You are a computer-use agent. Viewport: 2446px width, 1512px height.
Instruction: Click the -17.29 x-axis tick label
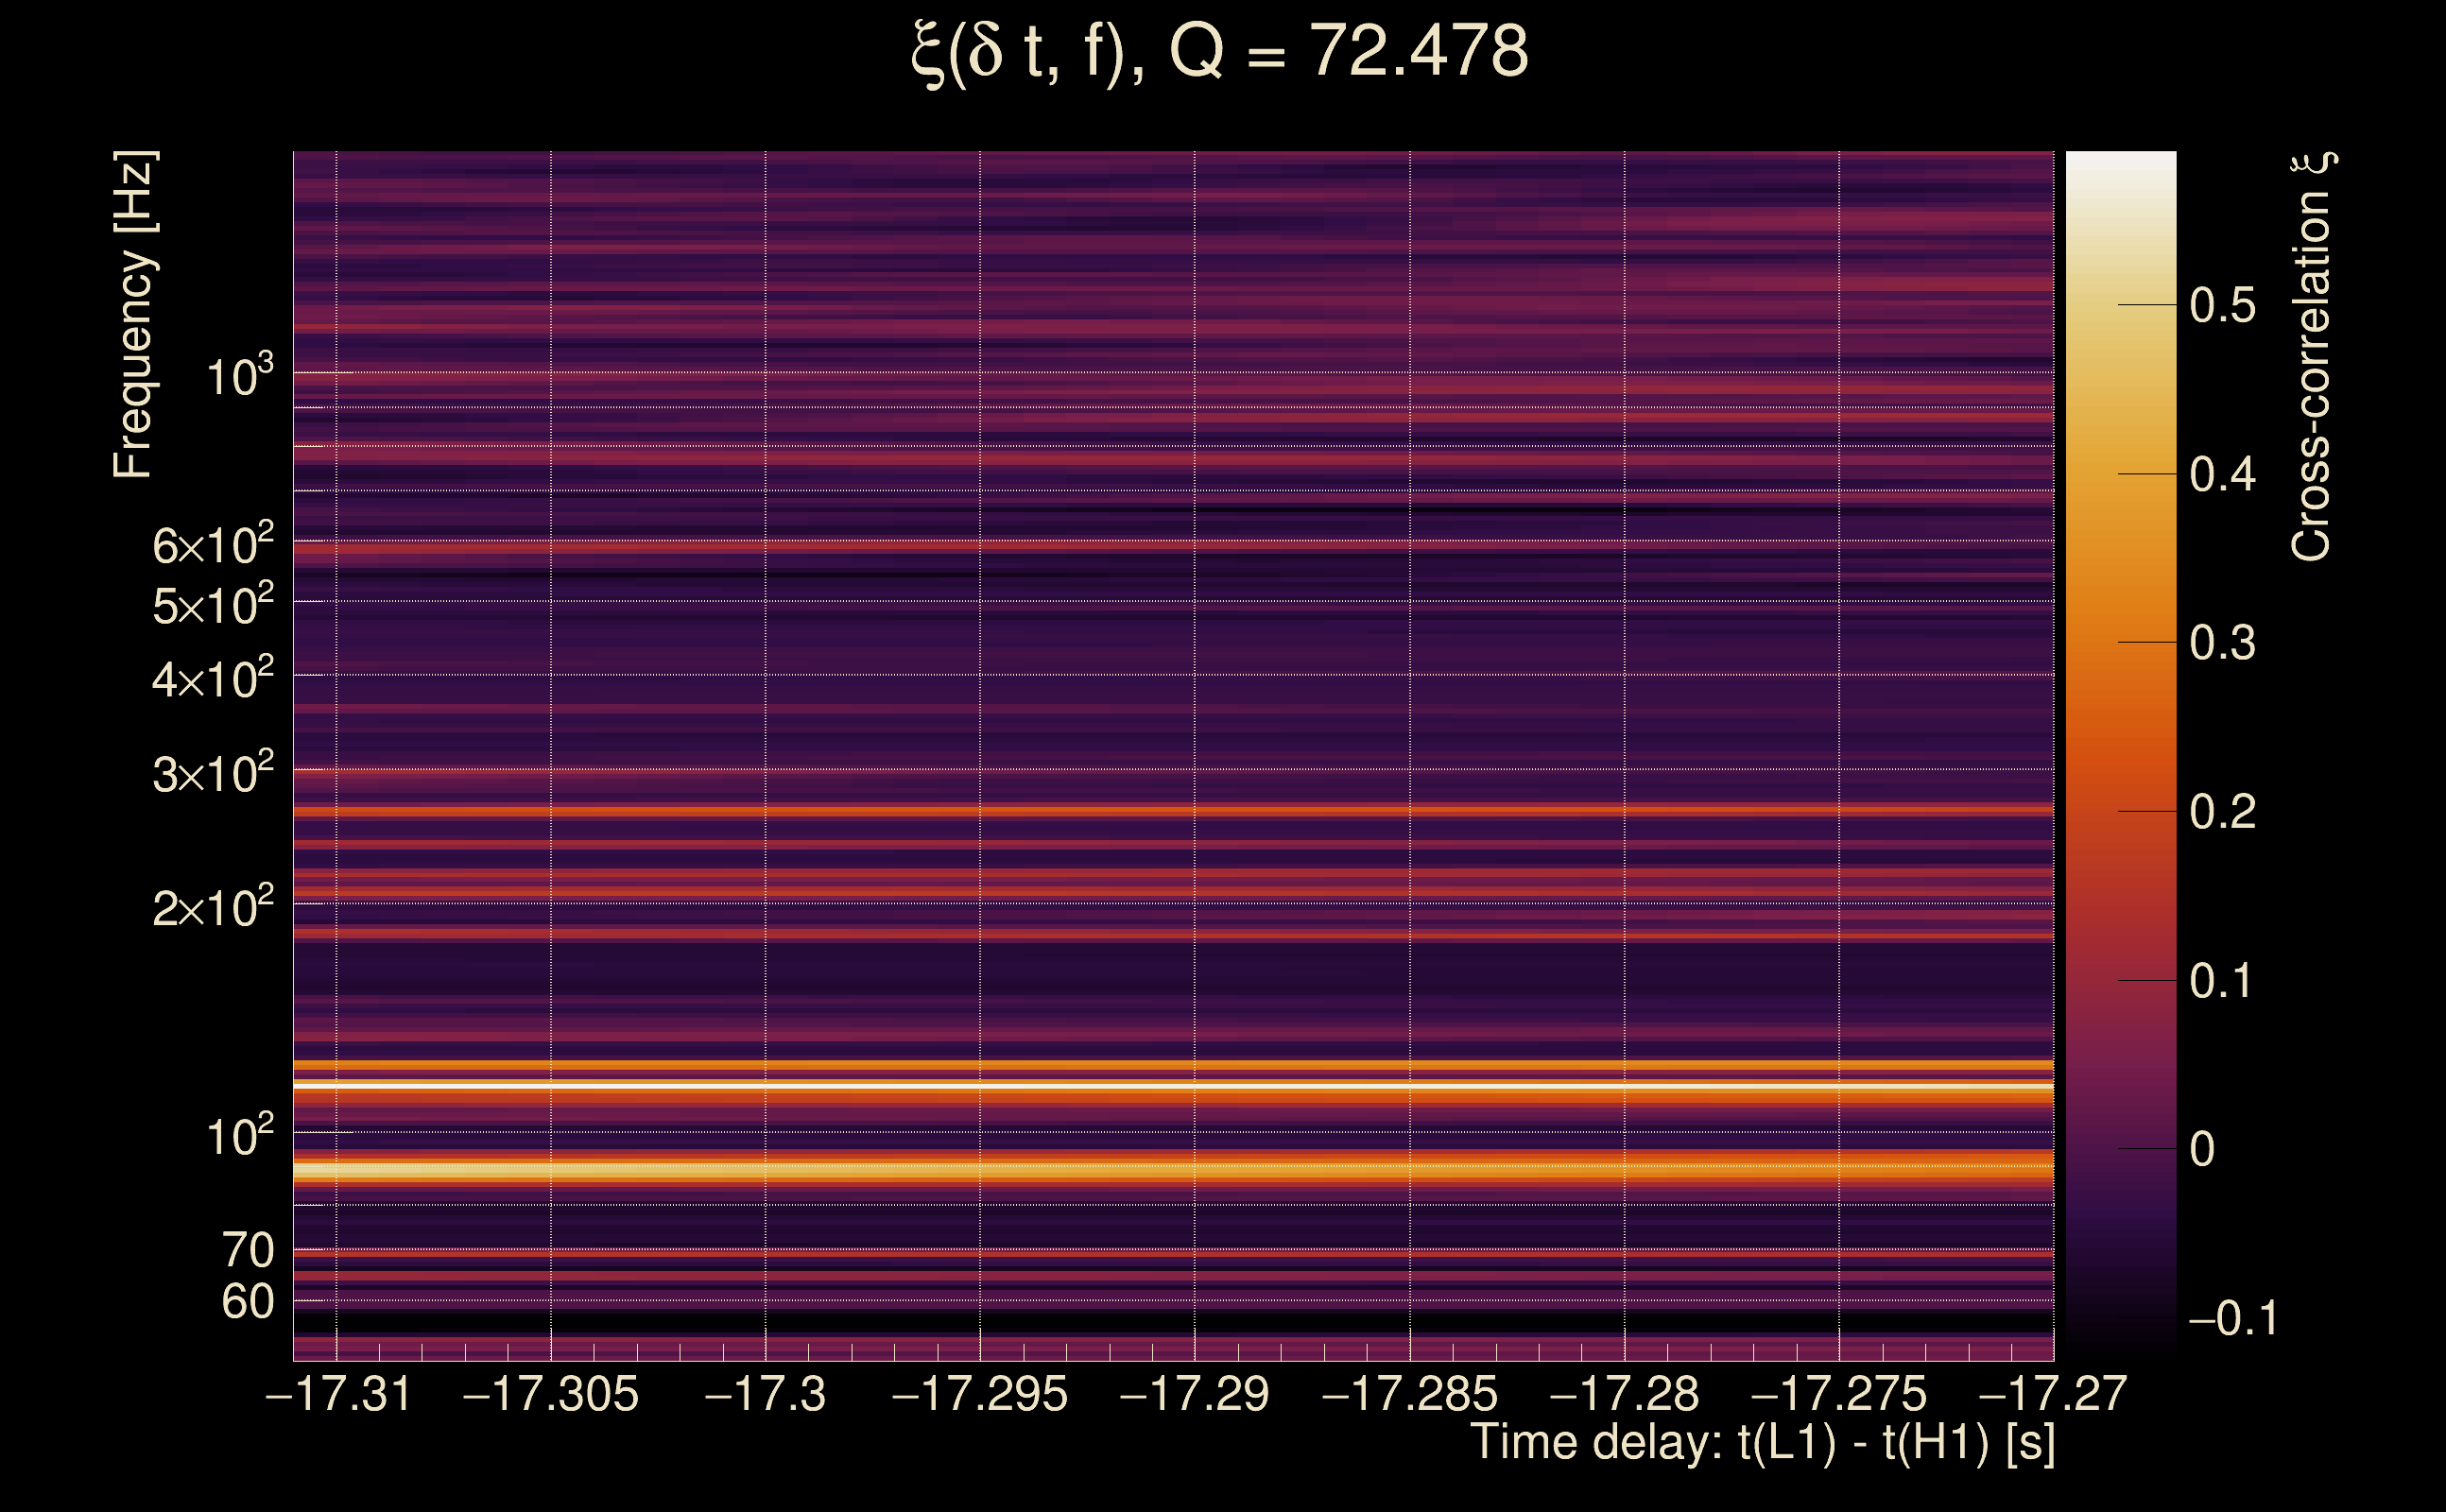click(x=1195, y=1394)
